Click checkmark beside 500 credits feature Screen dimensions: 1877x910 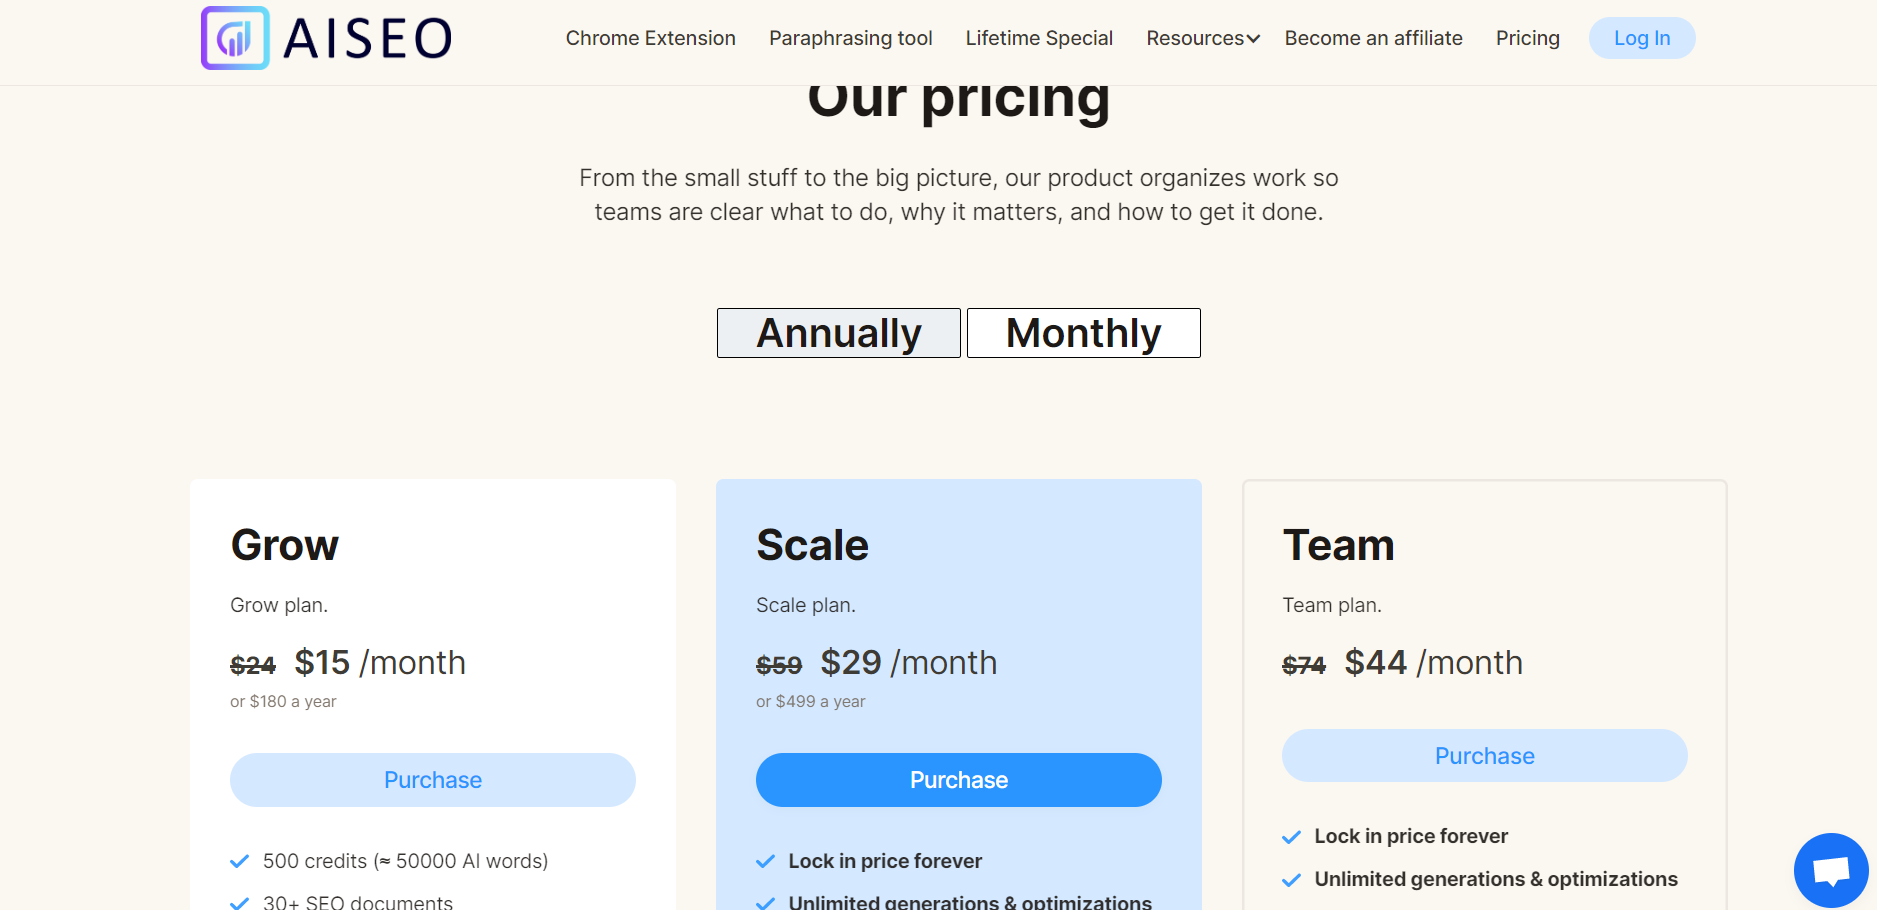click(240, 861)
